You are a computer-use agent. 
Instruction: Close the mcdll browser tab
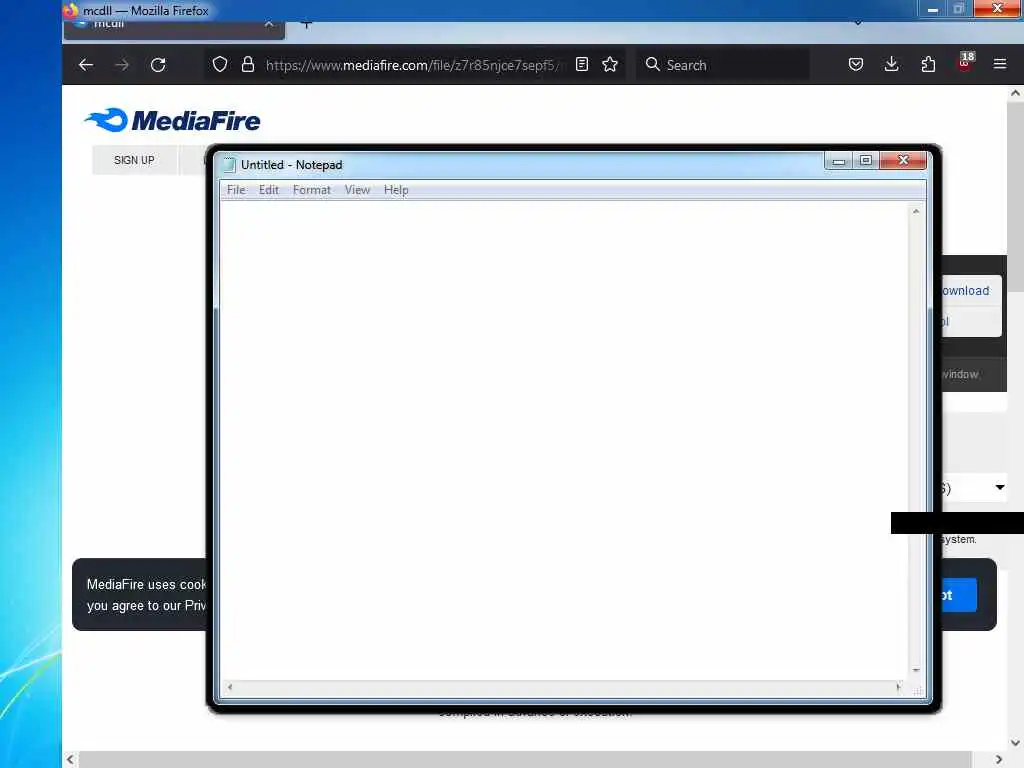click(x=269, y=24)
